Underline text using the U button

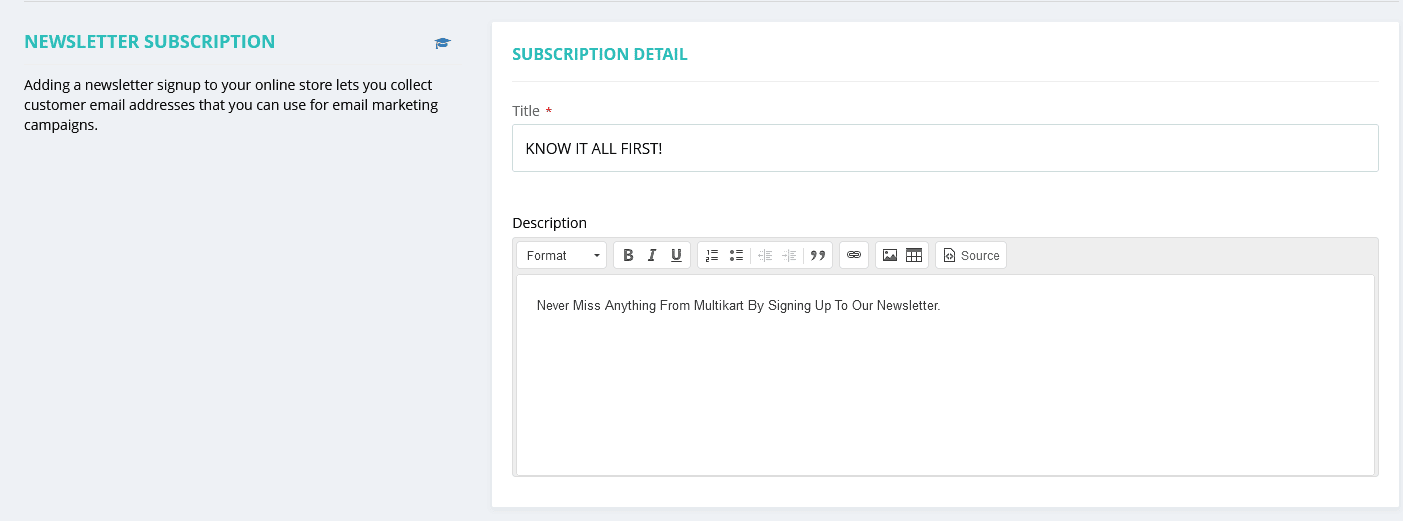coord(676,255)
